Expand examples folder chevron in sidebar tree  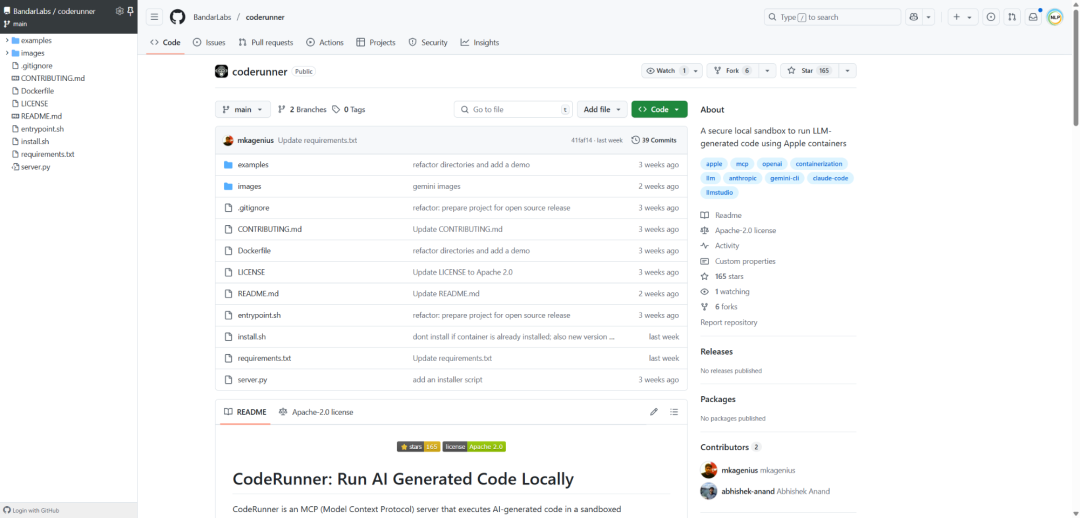[x=7, y=41]
